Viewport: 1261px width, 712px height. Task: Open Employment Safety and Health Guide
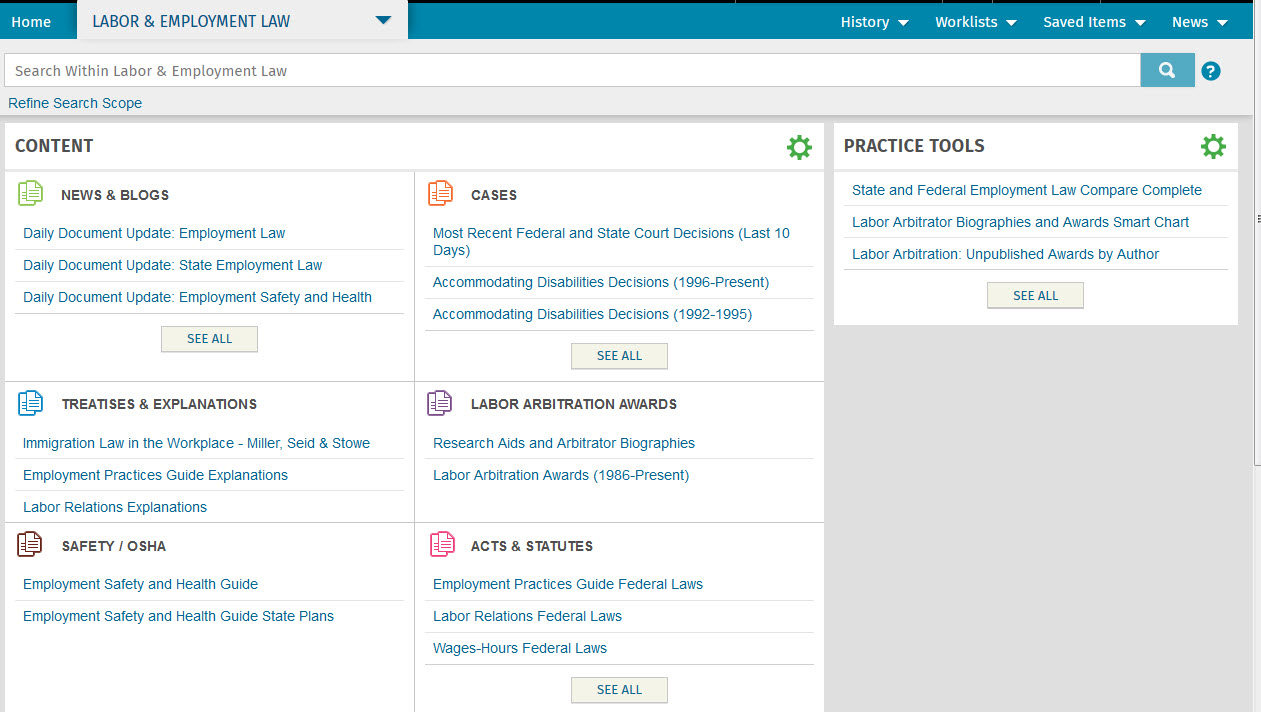[x=140, y=584]
